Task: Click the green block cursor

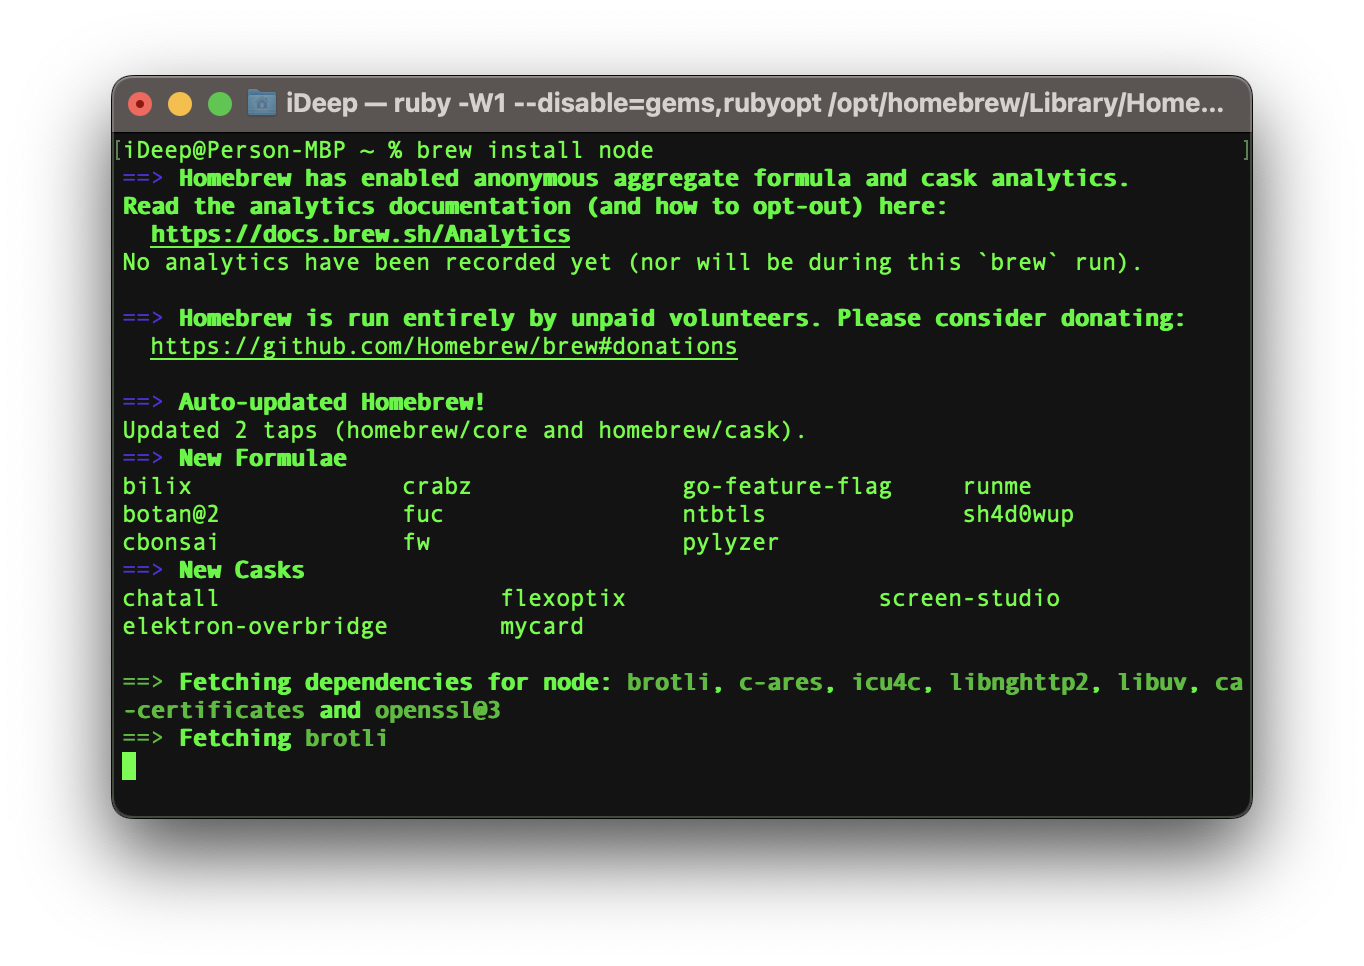Action: 129,767
